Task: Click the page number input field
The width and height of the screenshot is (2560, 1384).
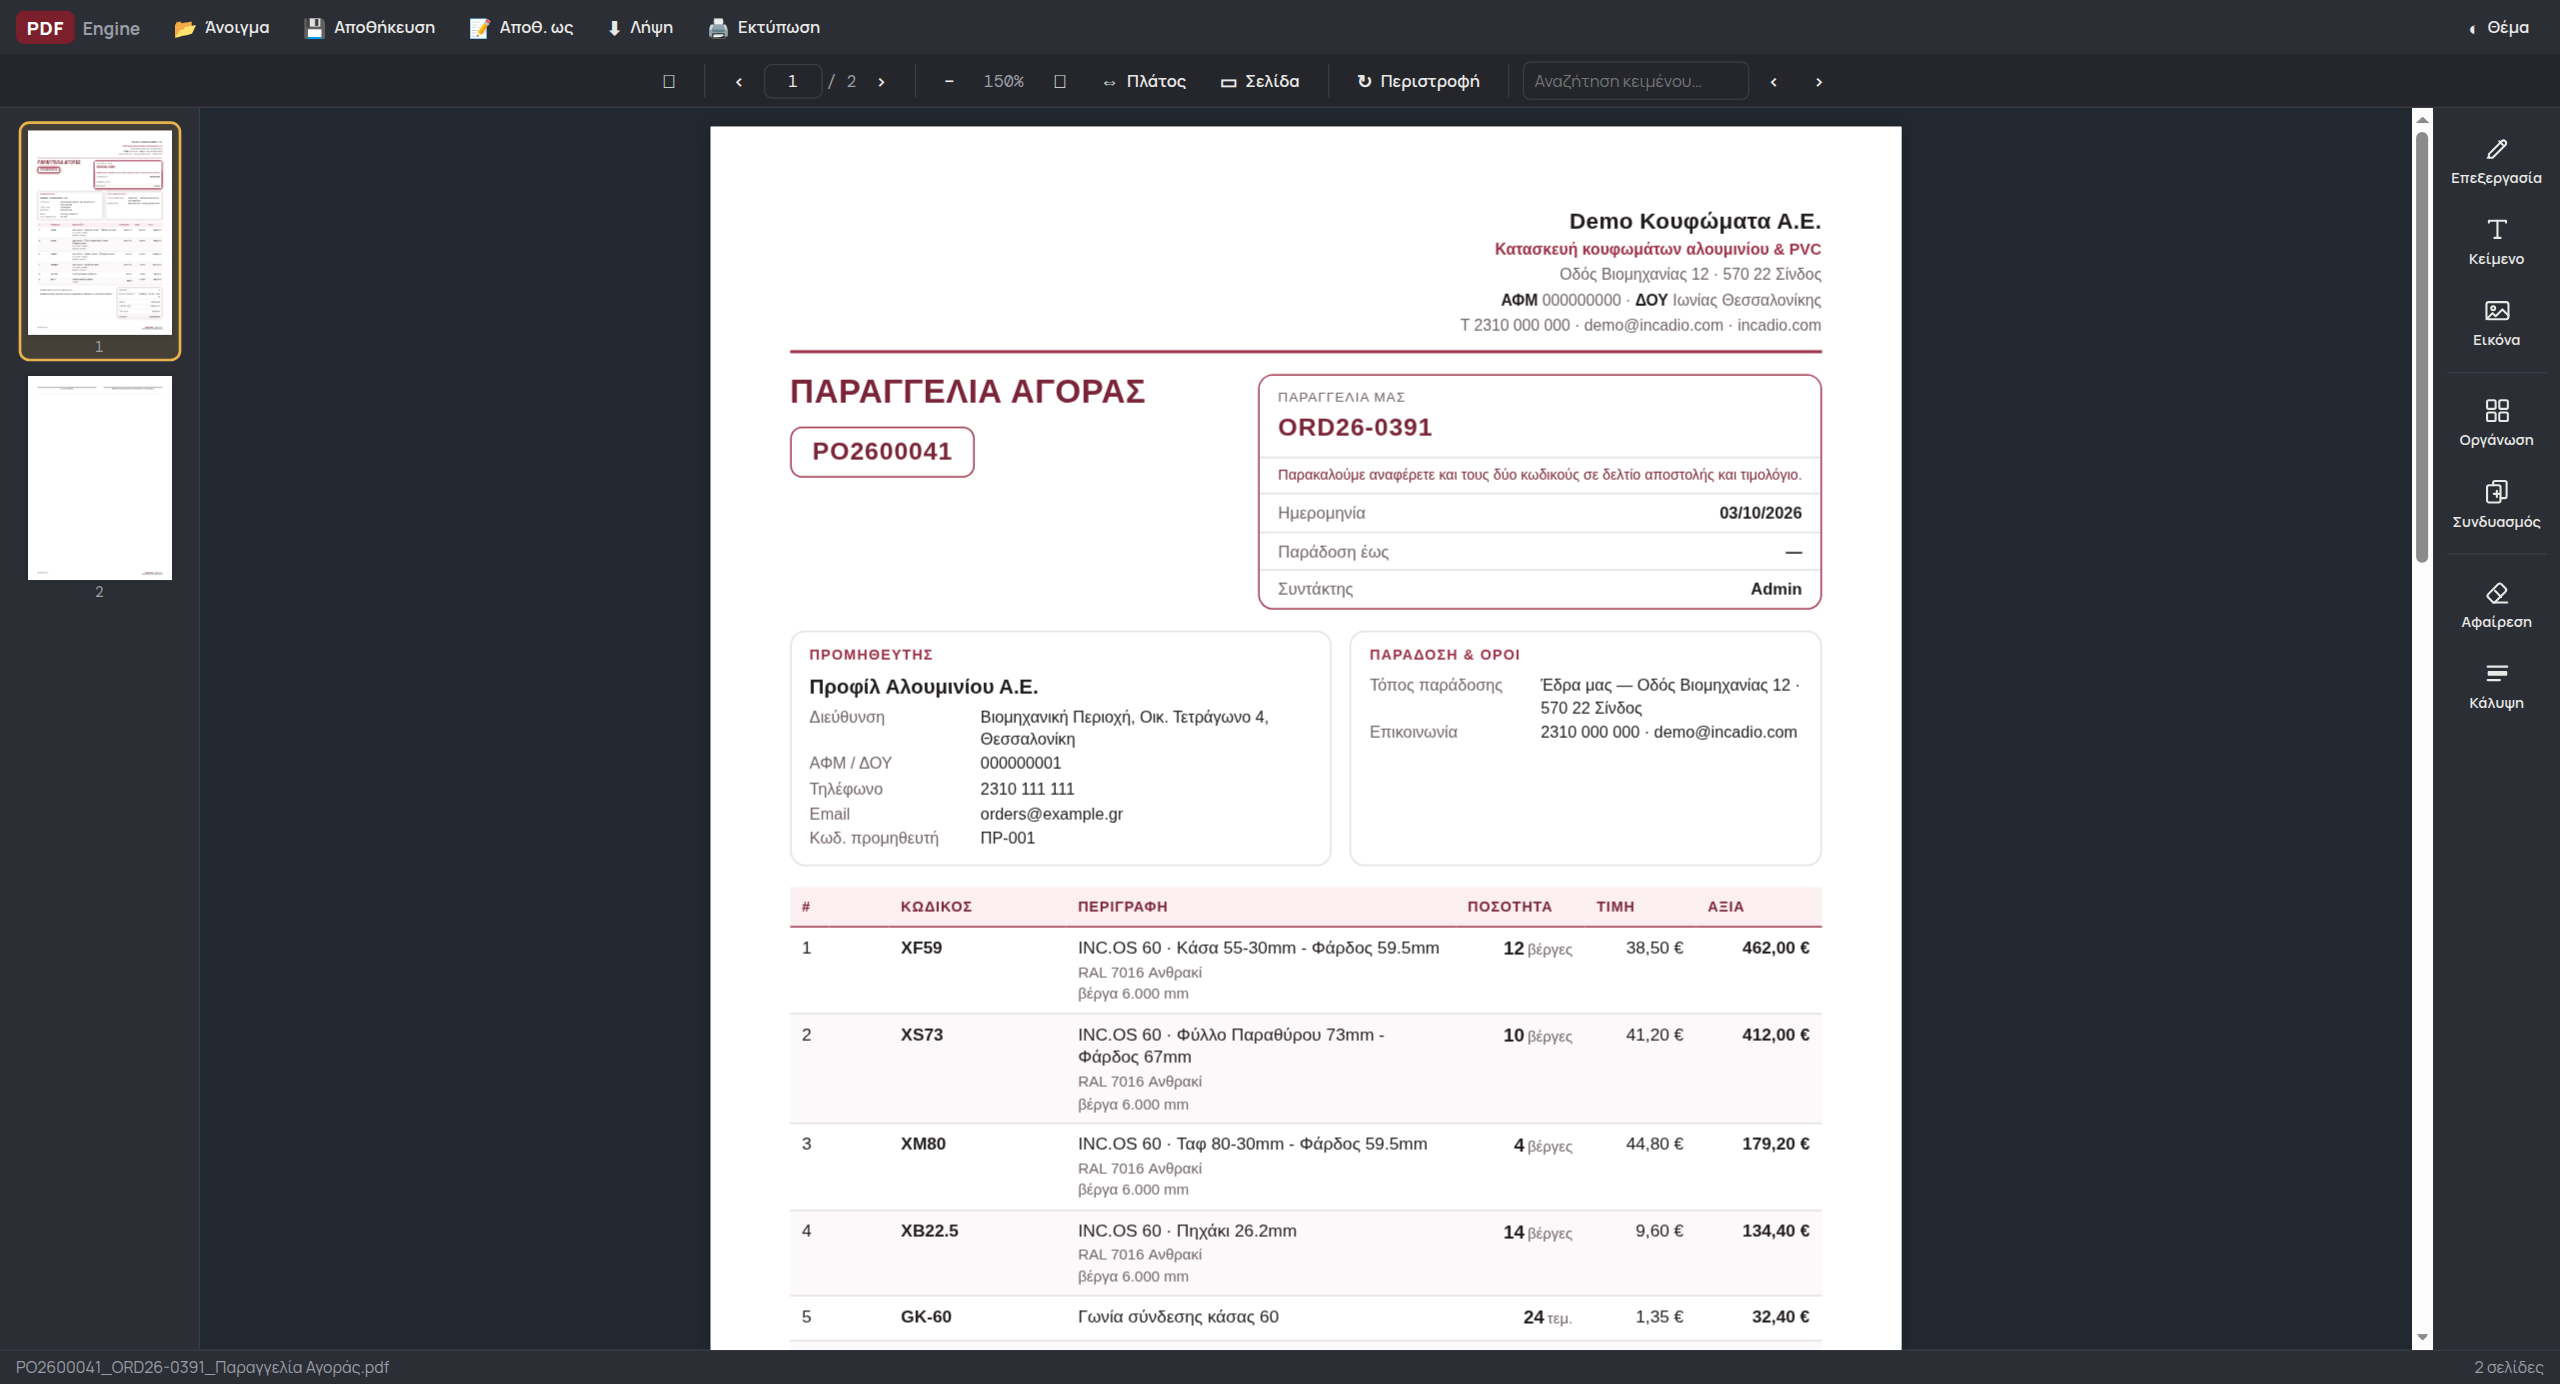Action: point(792,81)
